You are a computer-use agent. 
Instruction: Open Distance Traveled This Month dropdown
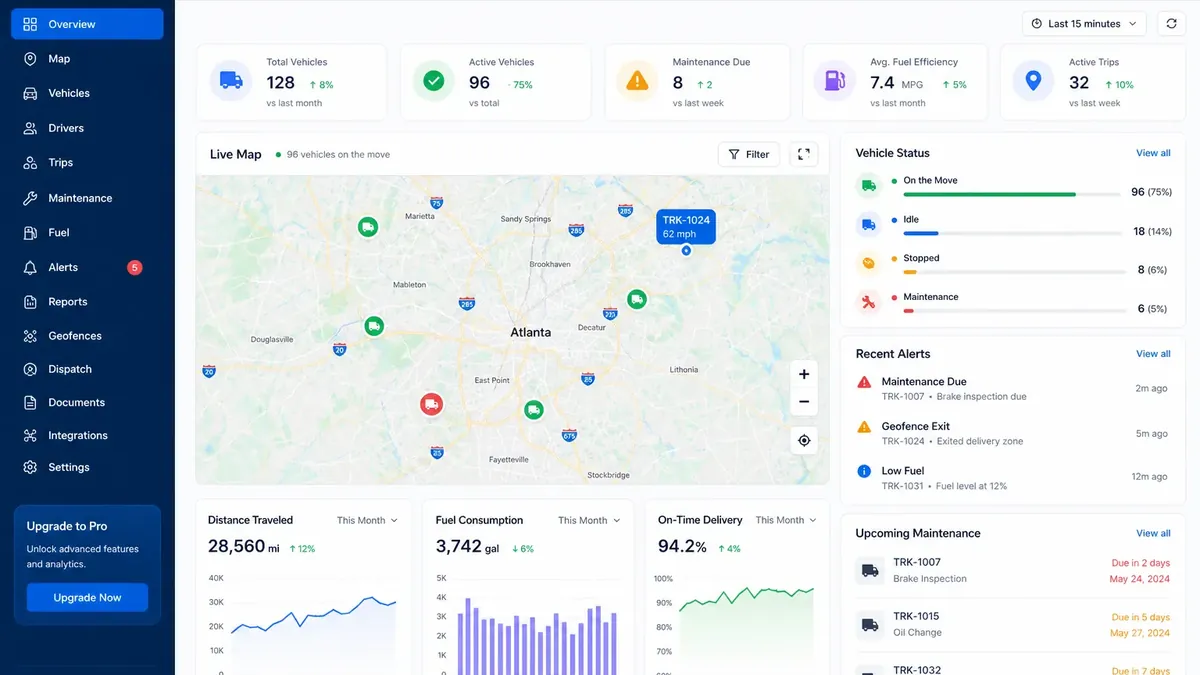[367, 520]
